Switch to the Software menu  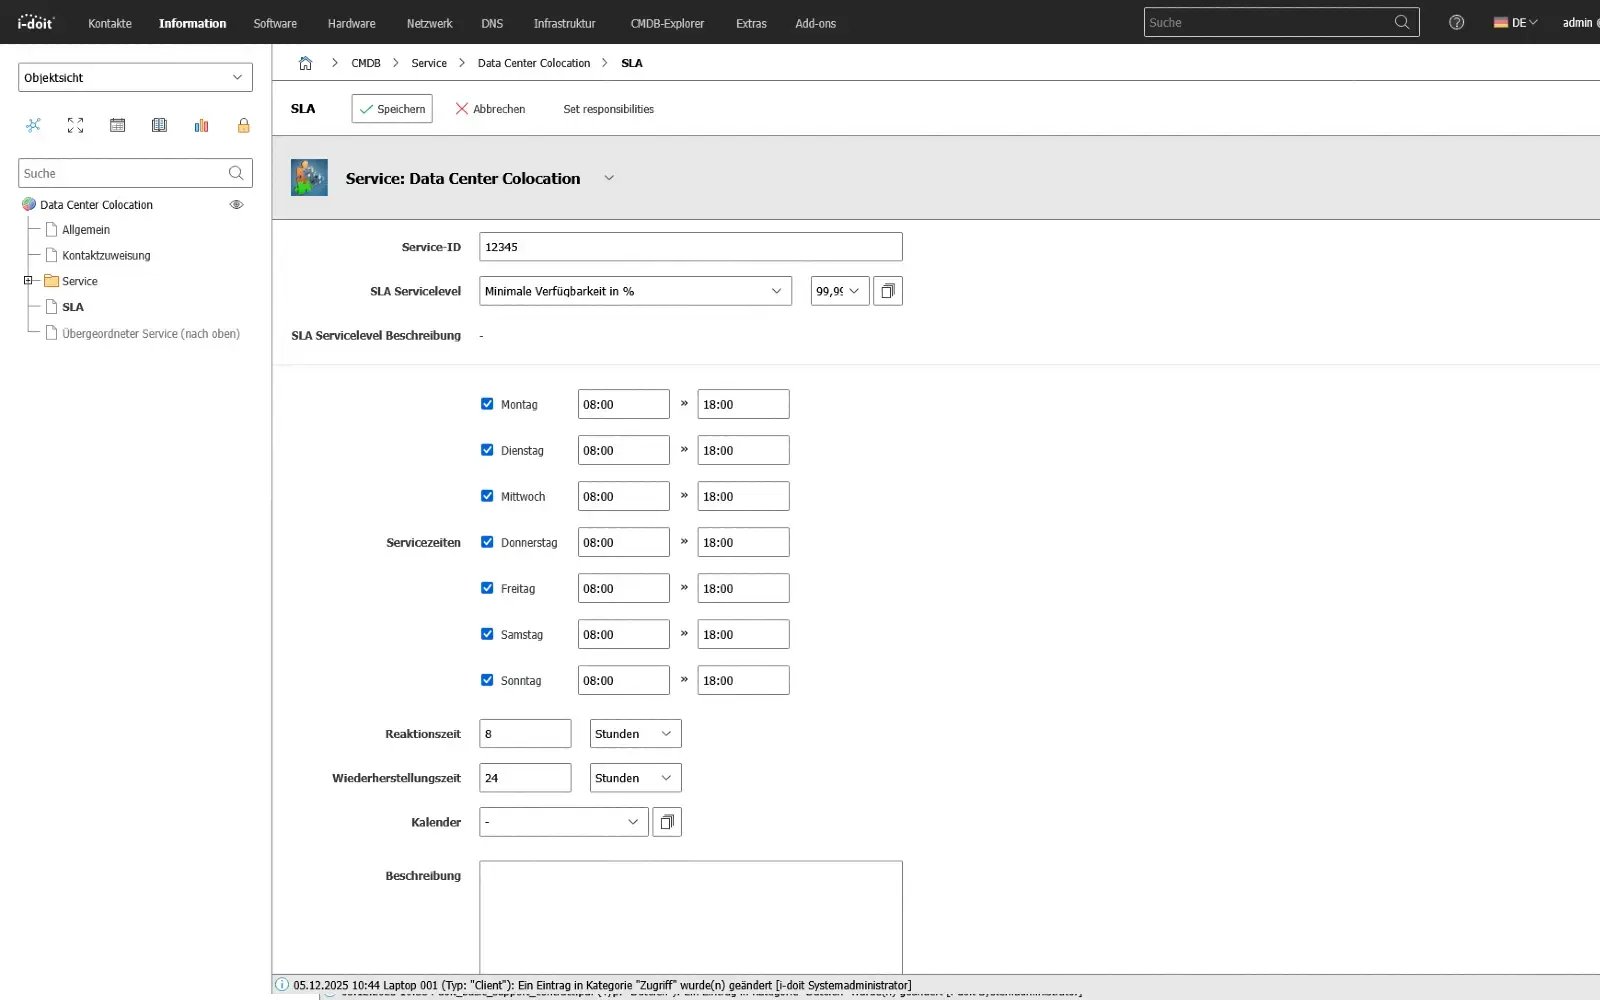coord(274,23)
